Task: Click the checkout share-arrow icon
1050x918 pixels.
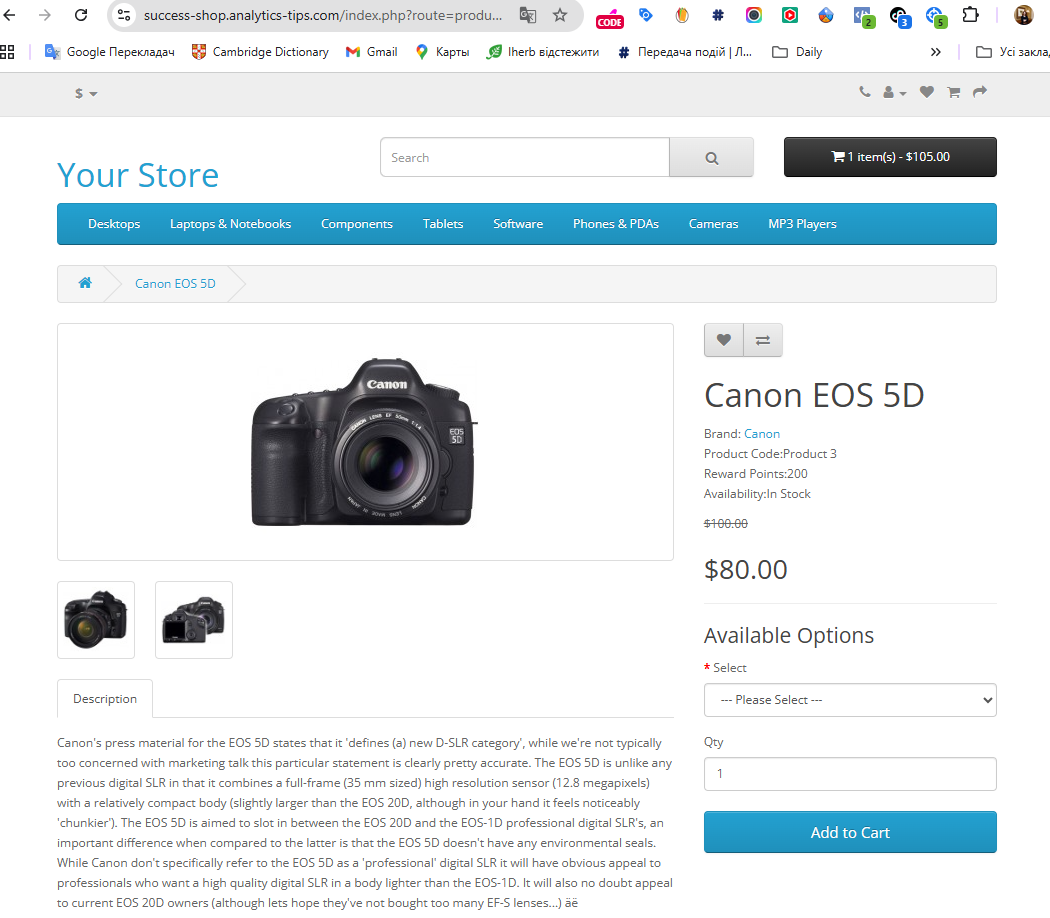Action: (x=980, y=92)
